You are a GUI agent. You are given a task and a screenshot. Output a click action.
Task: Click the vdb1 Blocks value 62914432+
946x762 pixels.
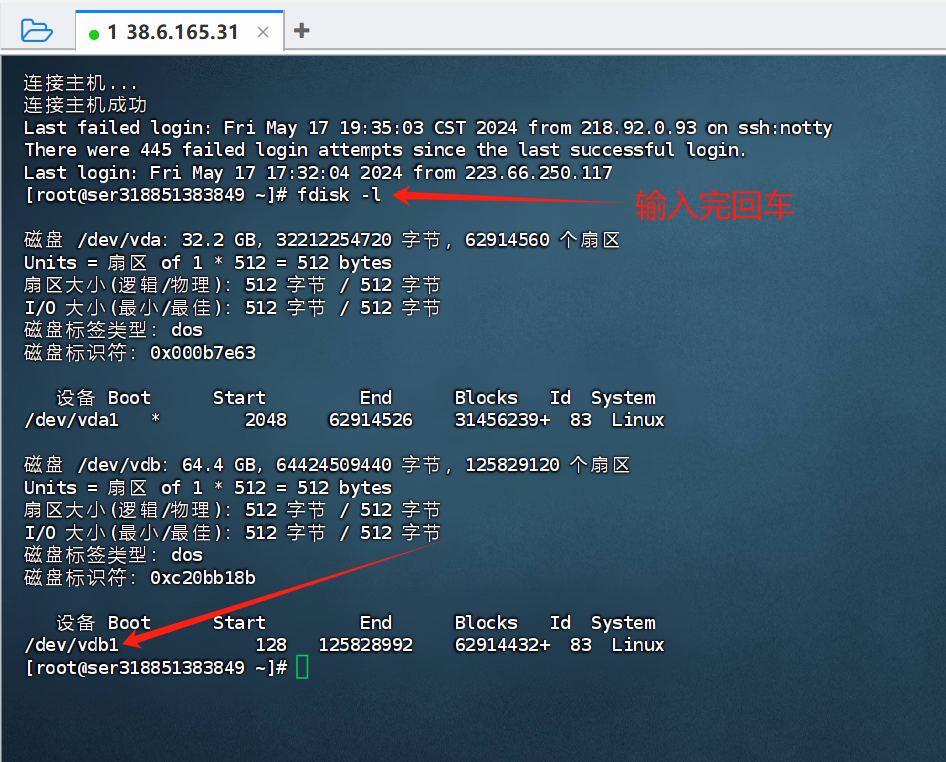[x=502, y=645]
